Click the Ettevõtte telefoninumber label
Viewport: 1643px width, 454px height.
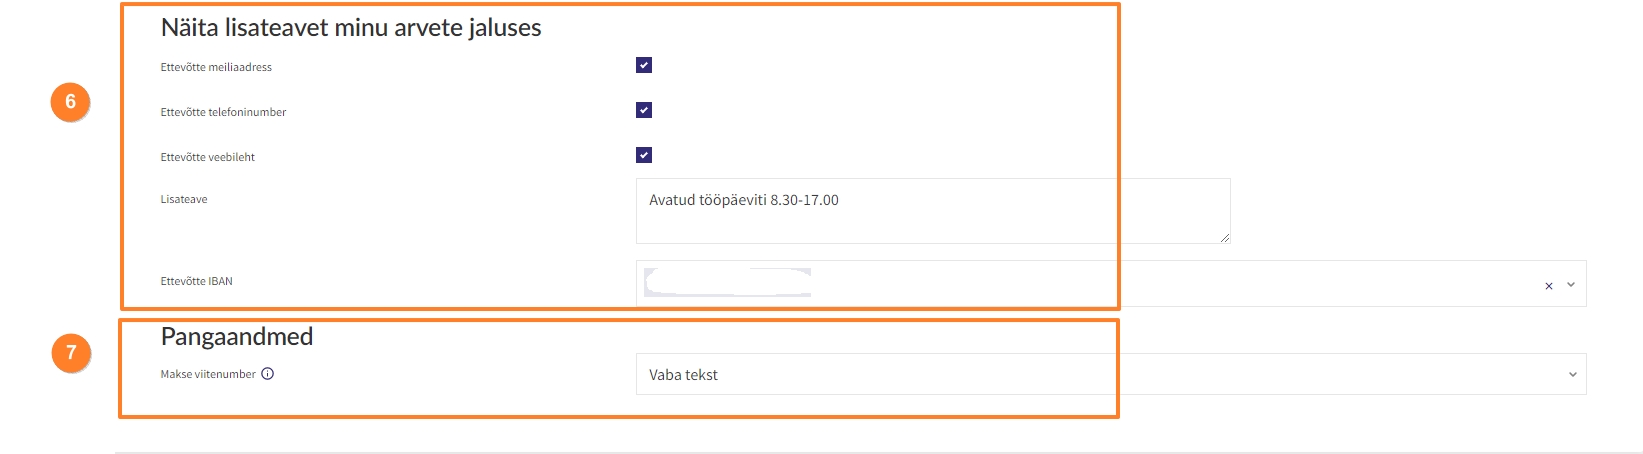tap(223, 112)
